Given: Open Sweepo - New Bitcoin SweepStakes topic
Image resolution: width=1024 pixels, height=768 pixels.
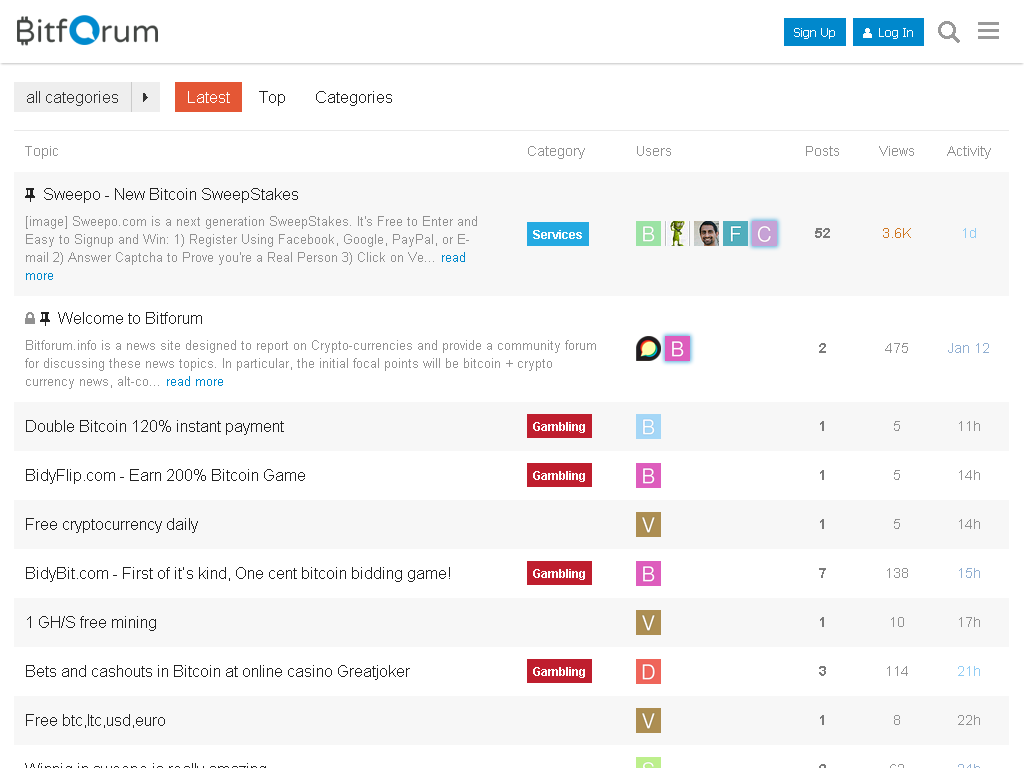Looking at the screenshot, I should click(x=171, y=194).
